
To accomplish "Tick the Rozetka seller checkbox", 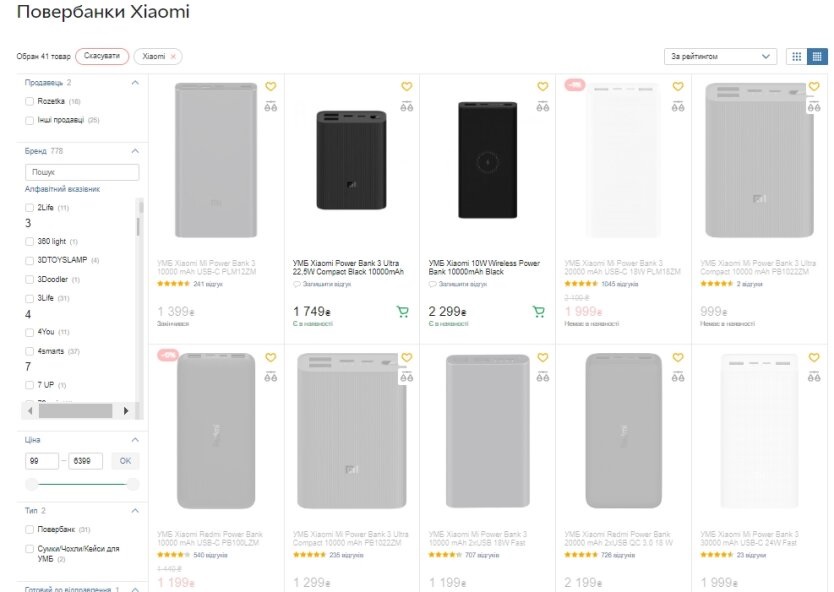I will [29, 101].
